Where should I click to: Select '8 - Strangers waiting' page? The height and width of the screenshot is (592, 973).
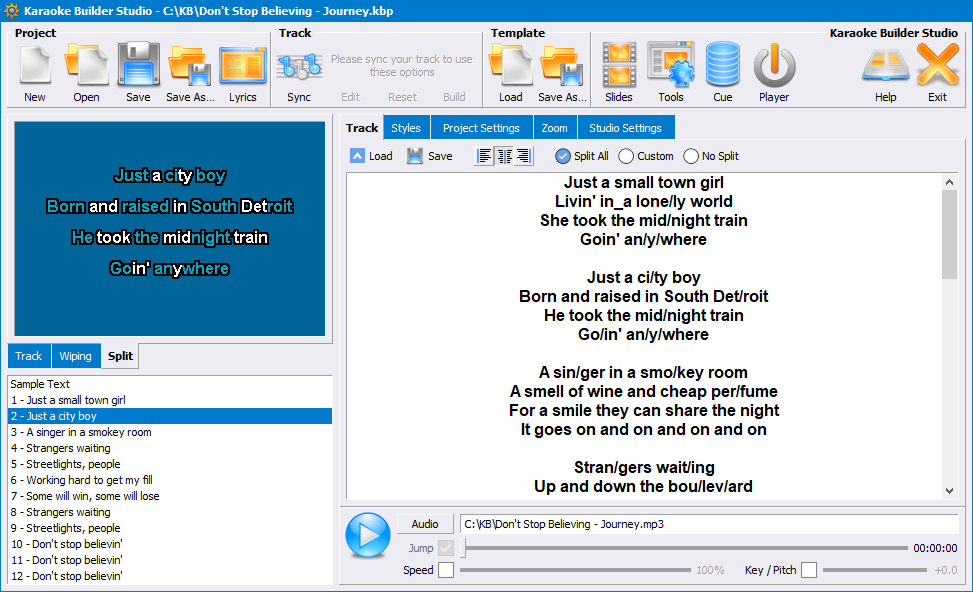169,512
